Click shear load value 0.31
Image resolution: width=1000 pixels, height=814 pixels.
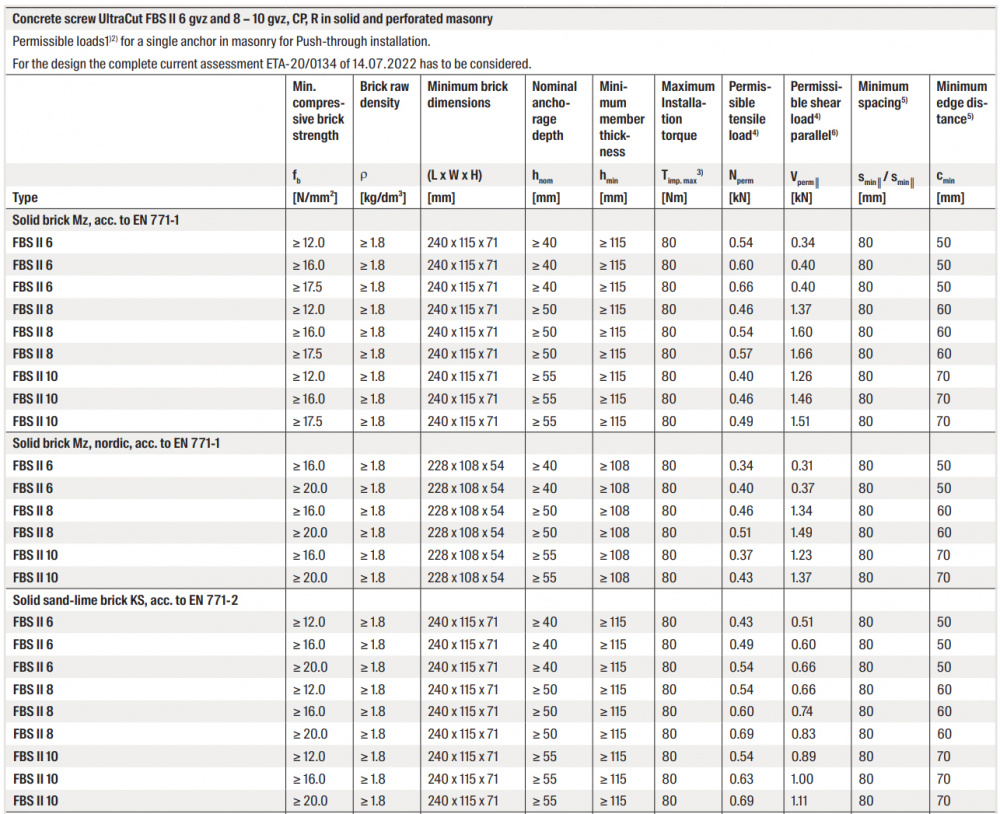pyautogui.click(x=802, y=466)
